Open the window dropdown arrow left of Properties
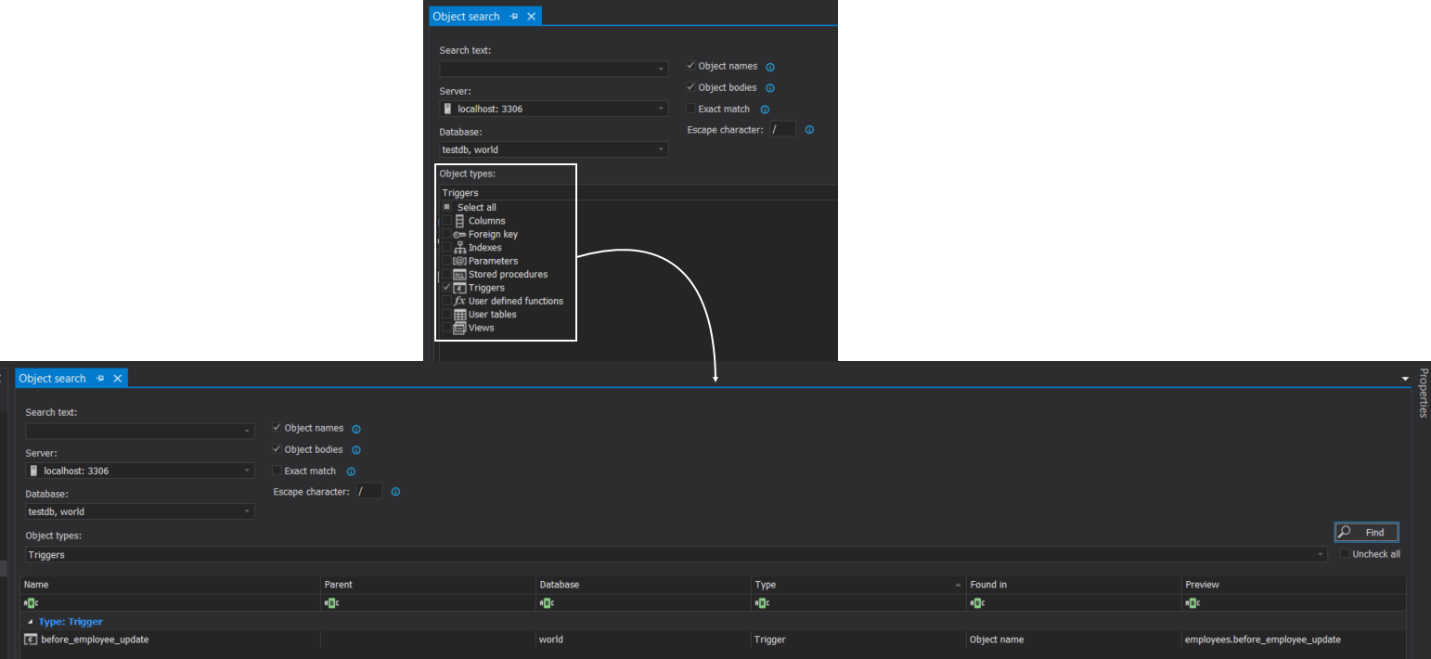This screenshot has height=659, width=1431. pyautogui.click(x=1405, y=379)
